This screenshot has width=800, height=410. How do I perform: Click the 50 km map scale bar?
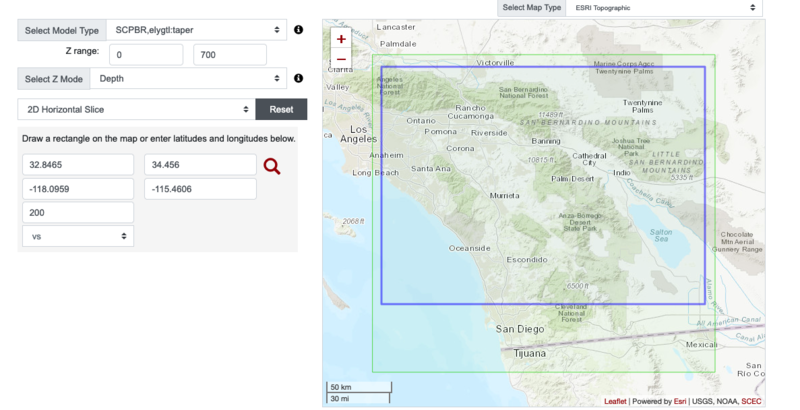point(359,387)
